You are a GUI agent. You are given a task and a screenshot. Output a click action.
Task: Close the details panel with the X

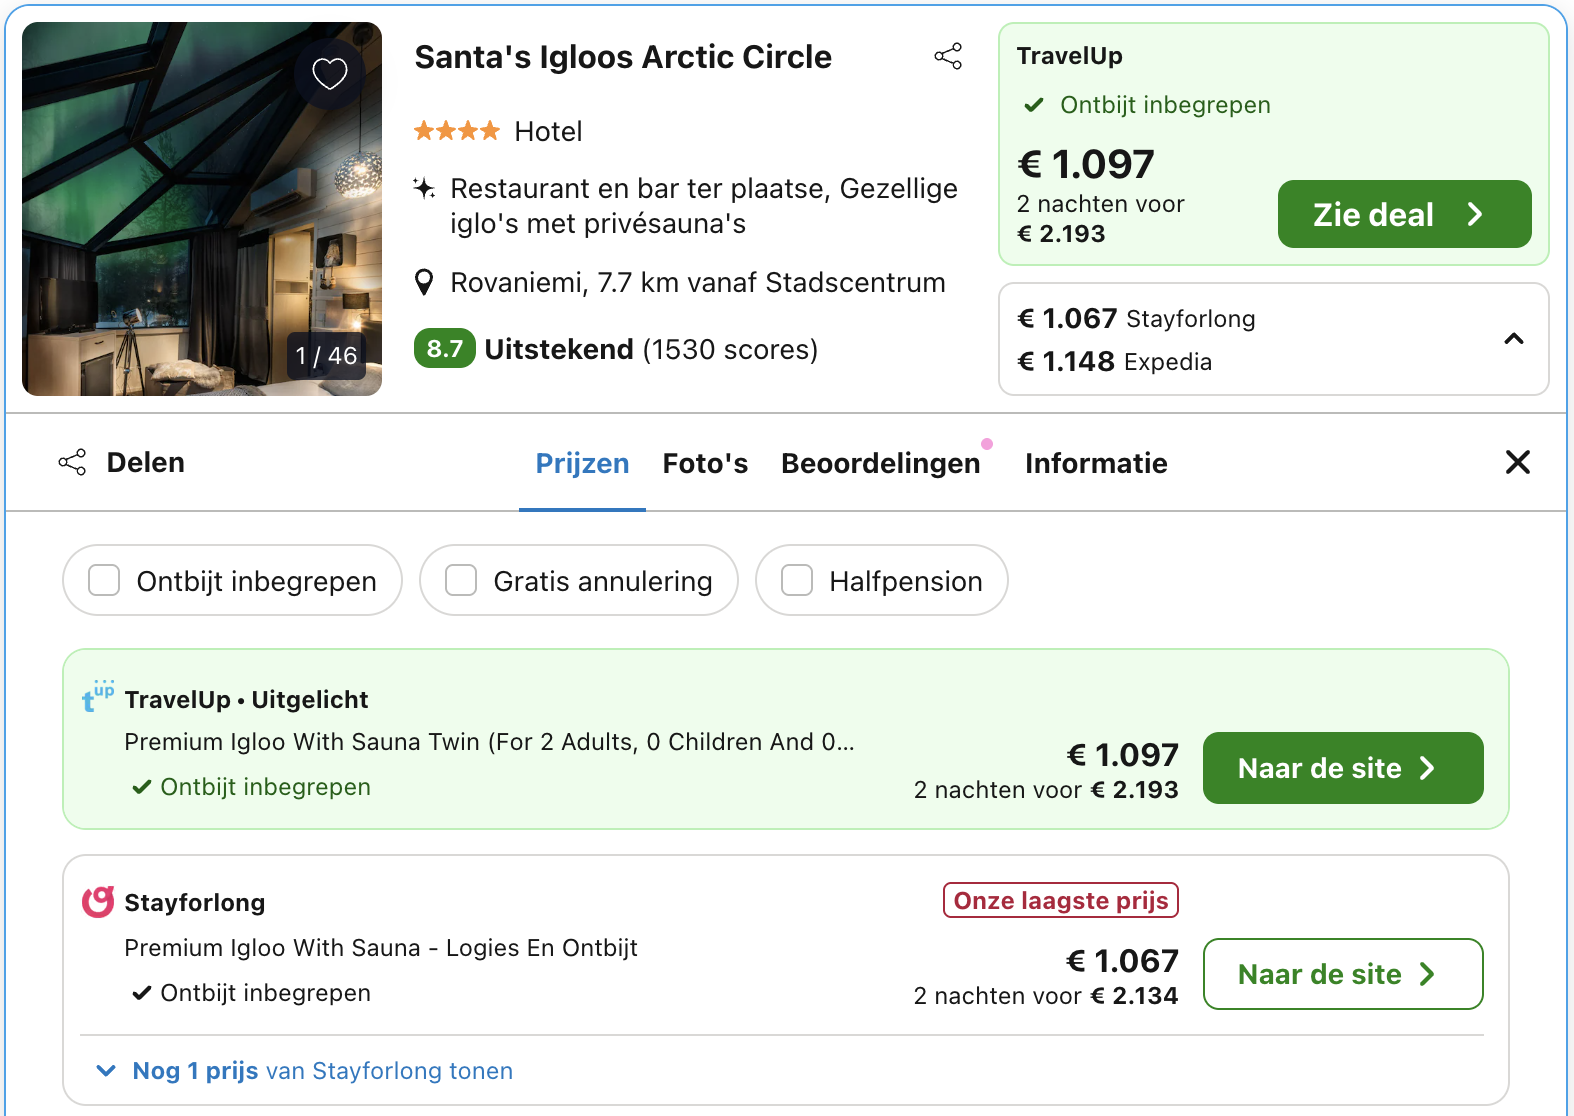coord(1517,462)
